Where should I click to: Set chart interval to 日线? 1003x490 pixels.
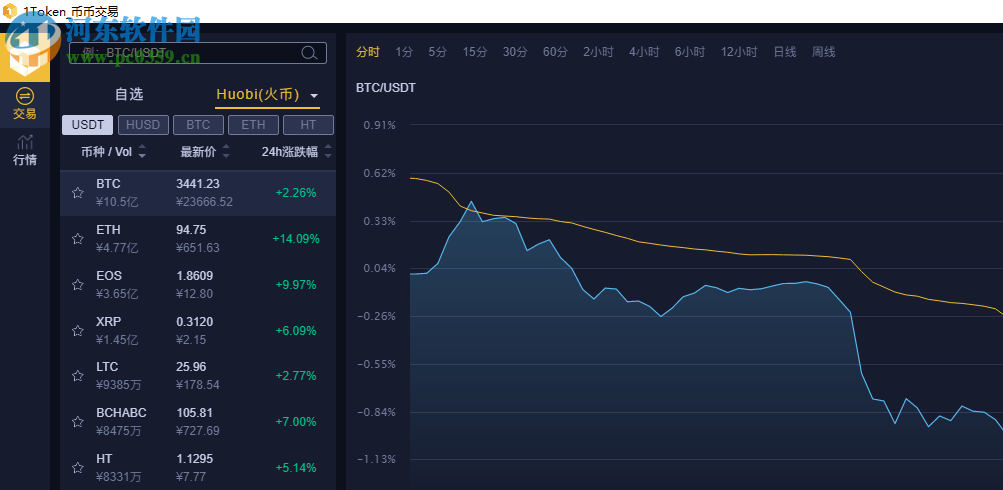[785, 52]
